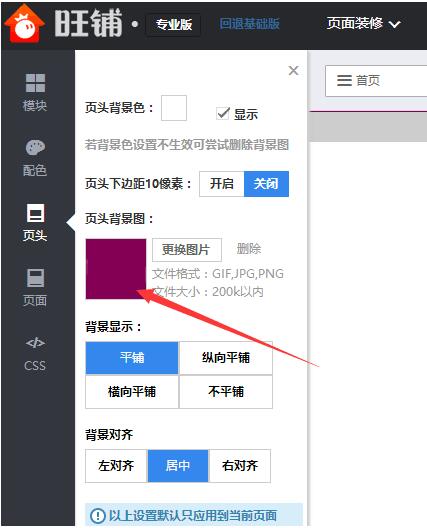Screen dimensions: 427x528
Task: Open the 模块 modules panel icon
Action: tap(35, 83)
